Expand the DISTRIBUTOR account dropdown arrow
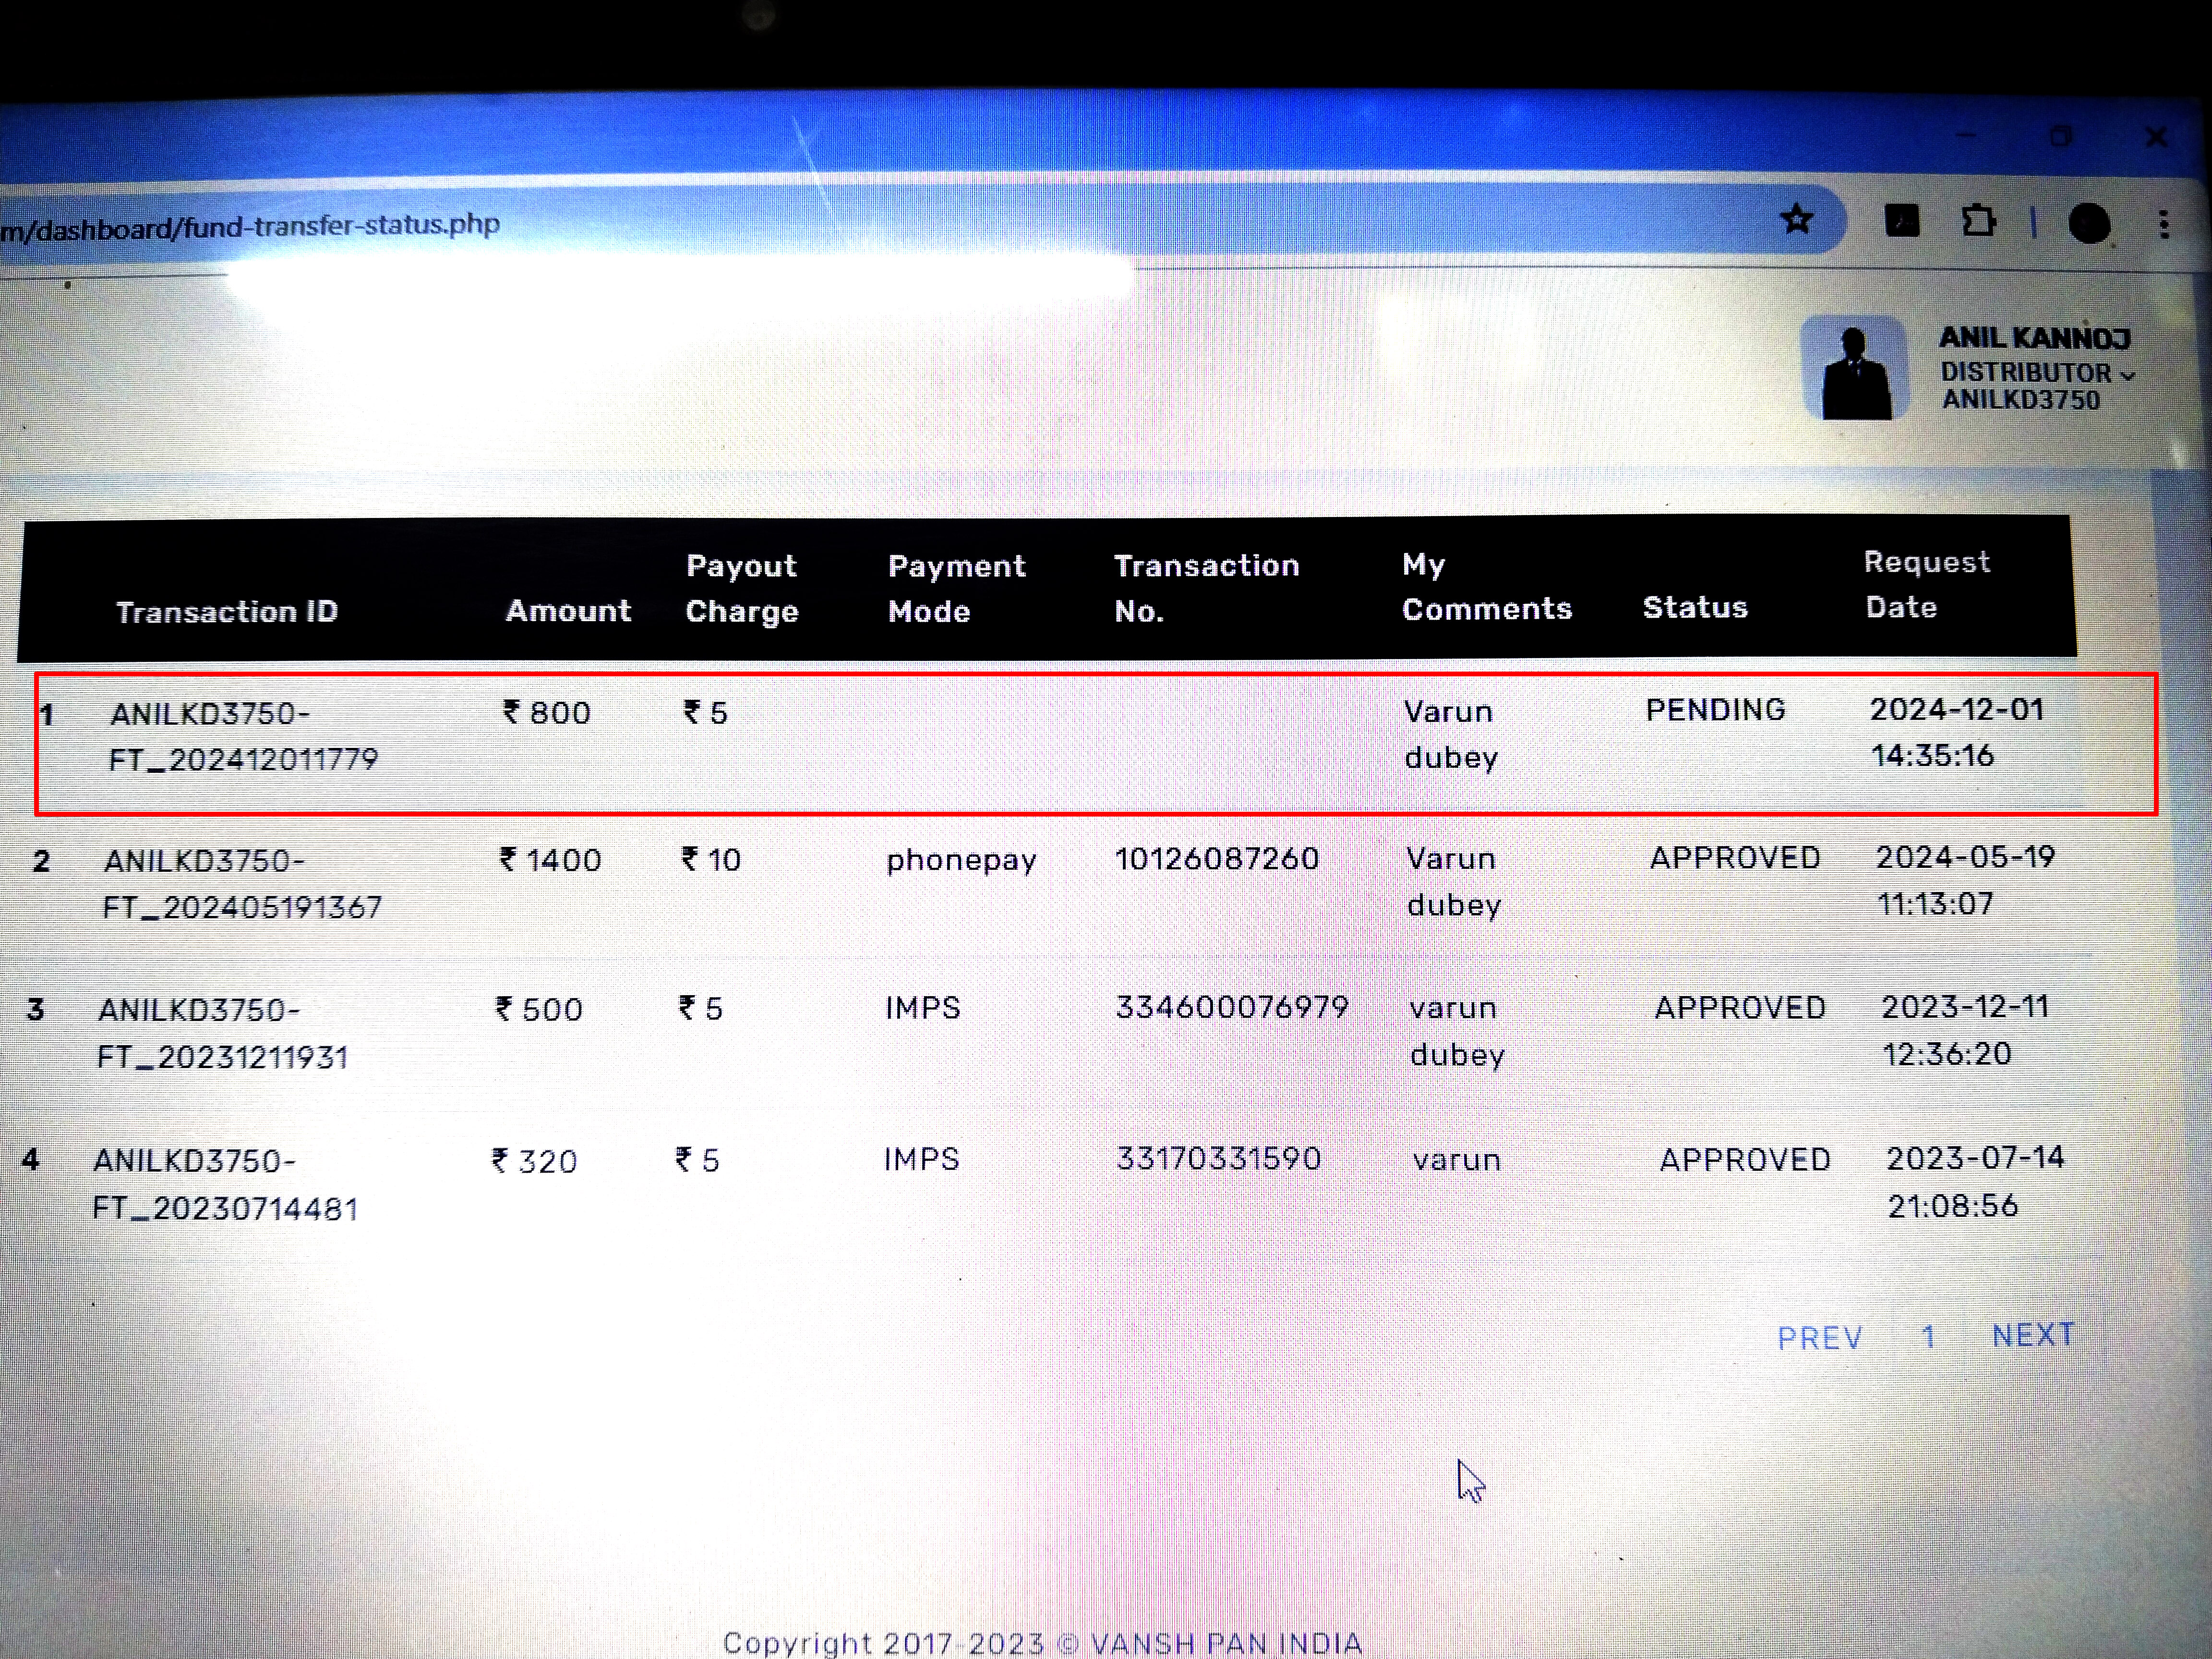2212x1659 pixels. [x=2128, y=376]
